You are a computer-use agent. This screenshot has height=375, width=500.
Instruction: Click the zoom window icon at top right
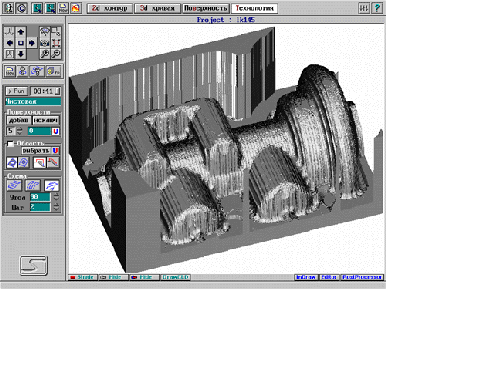pyautogui.click(x=56, y=32)
